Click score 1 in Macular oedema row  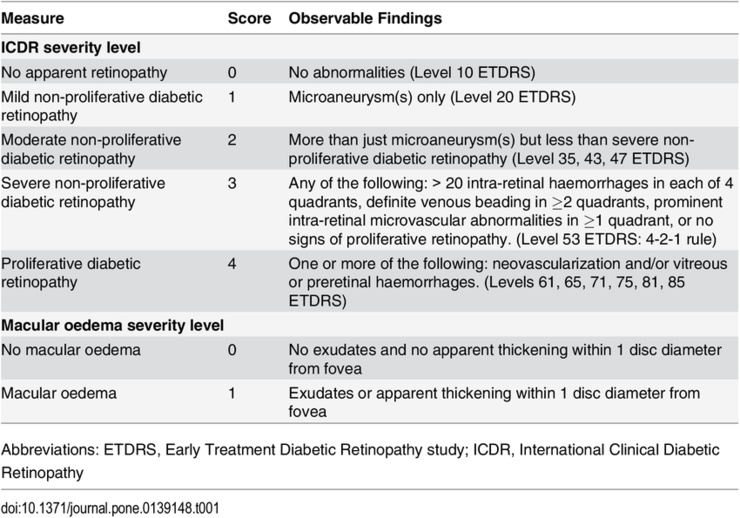[x=232, y=393]
